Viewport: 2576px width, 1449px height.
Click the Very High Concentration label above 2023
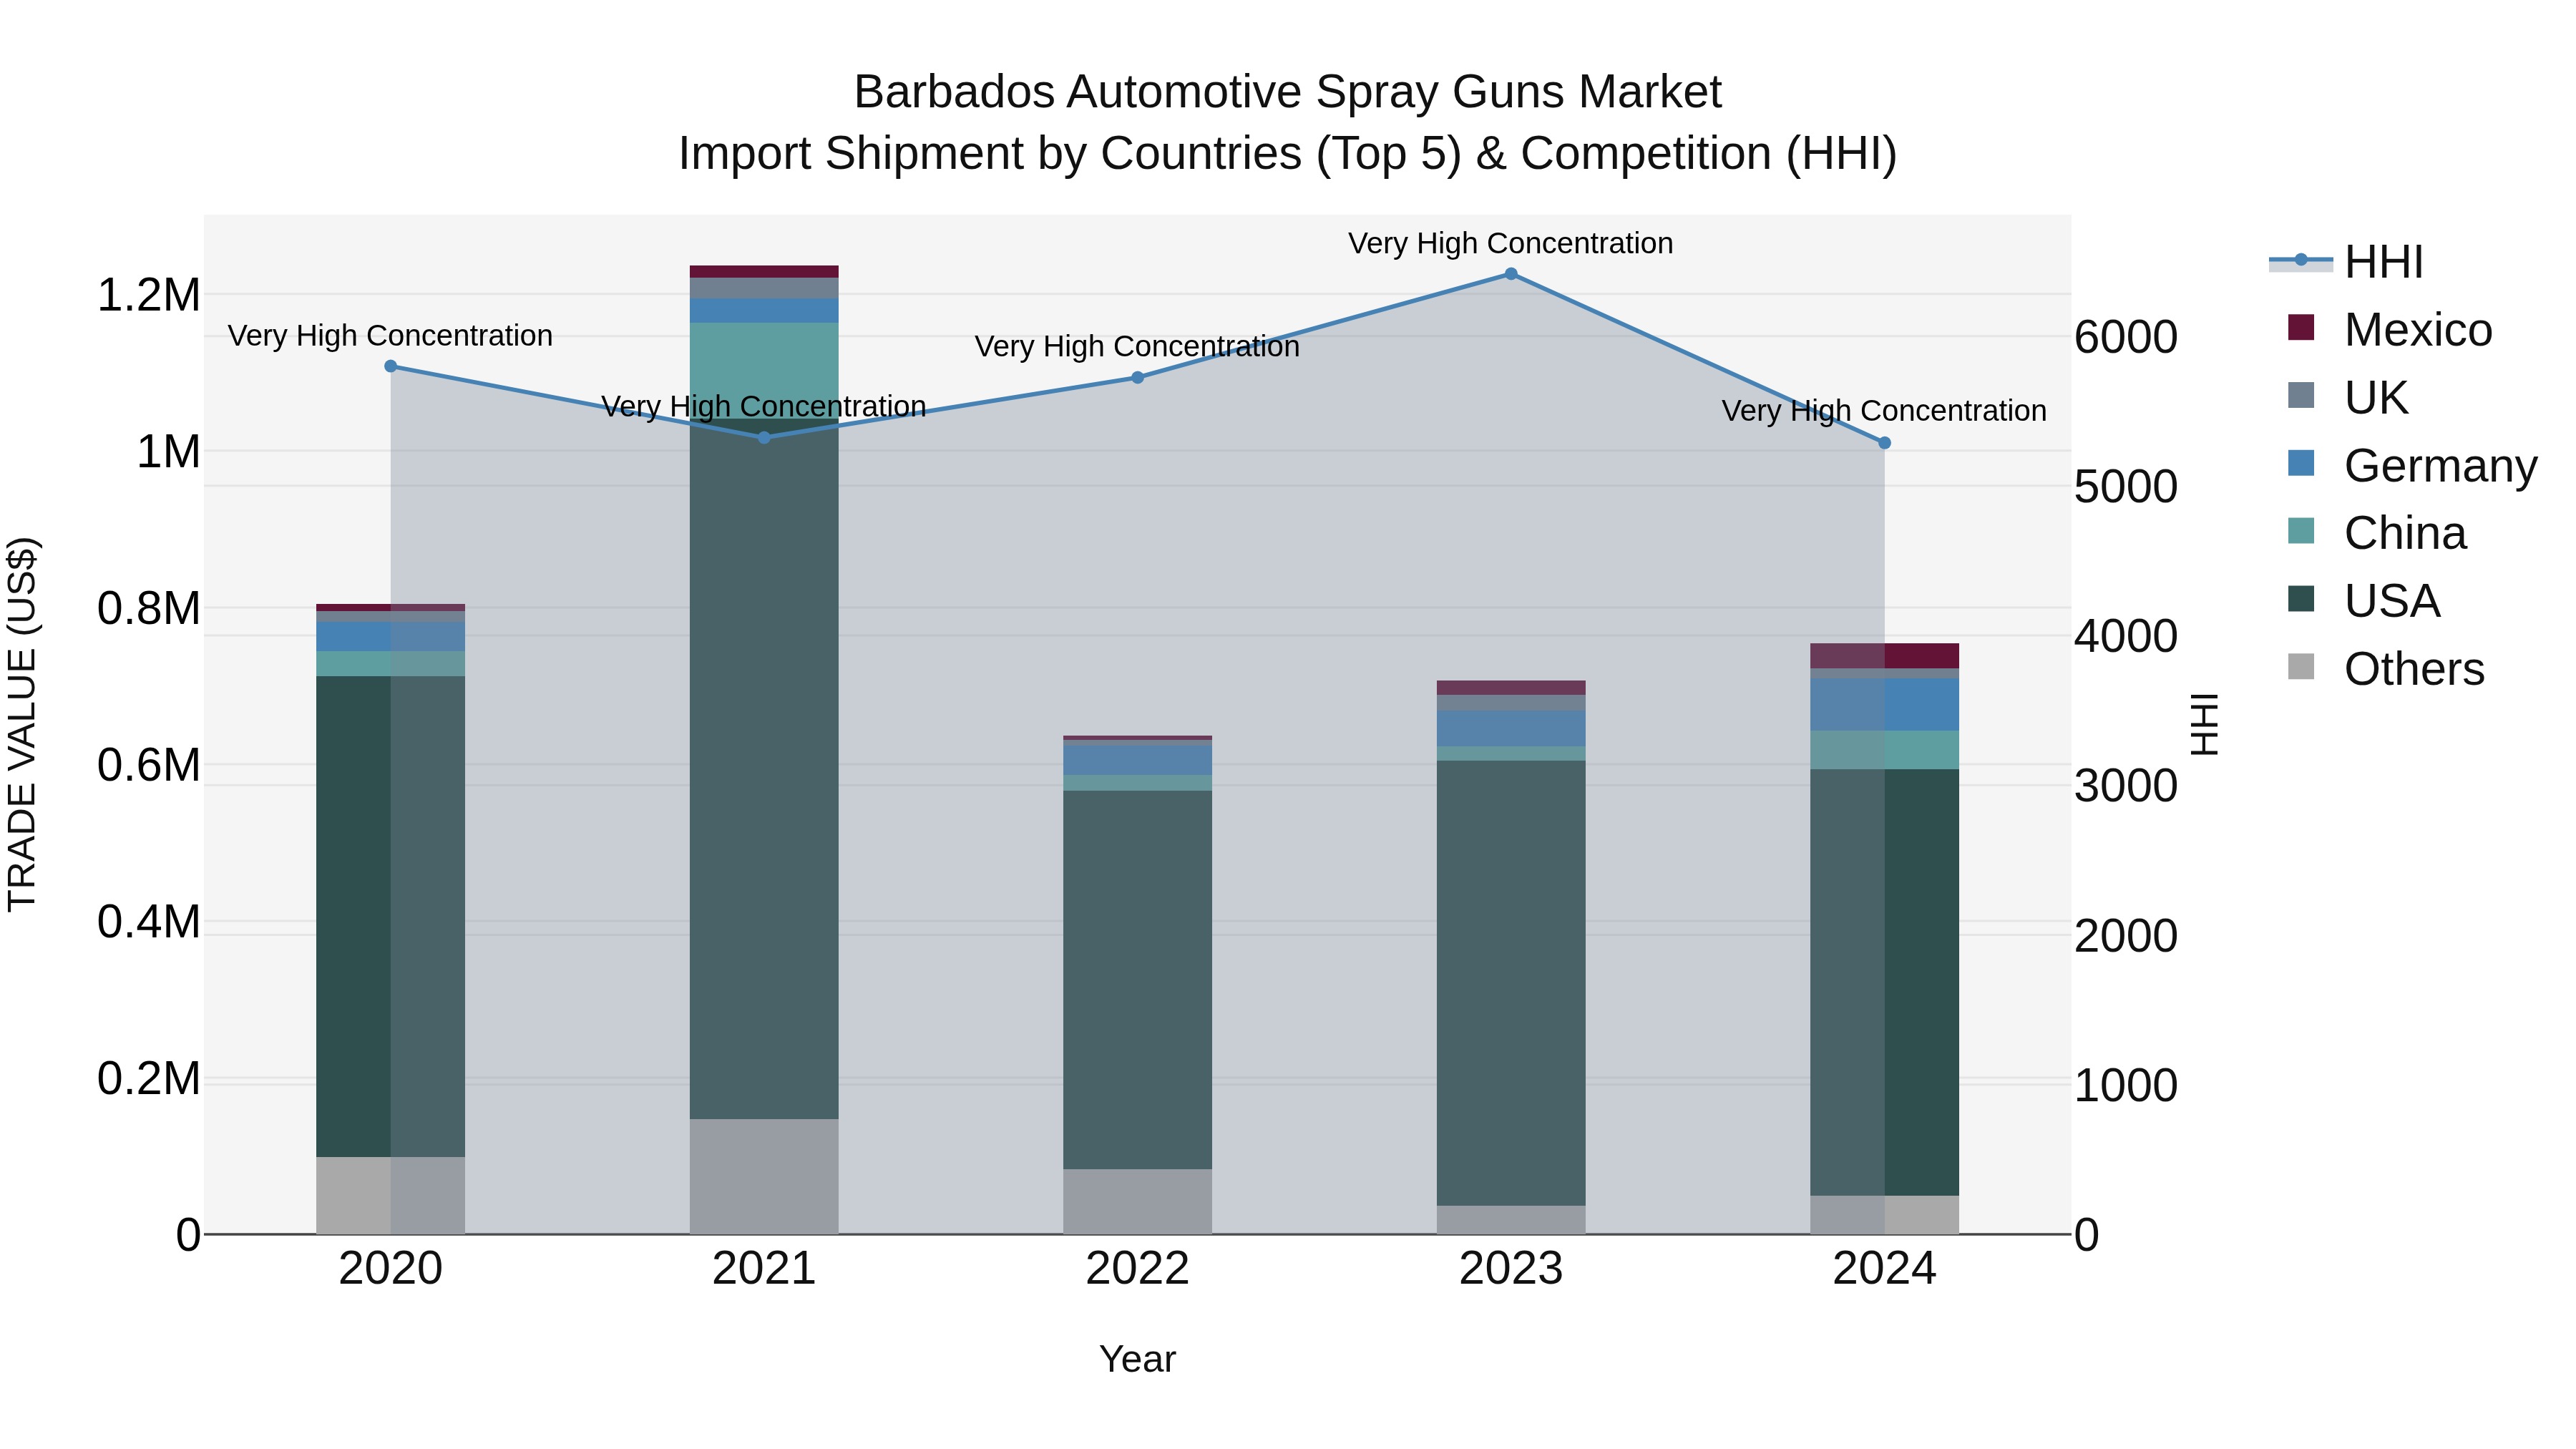coord(1511,243)
